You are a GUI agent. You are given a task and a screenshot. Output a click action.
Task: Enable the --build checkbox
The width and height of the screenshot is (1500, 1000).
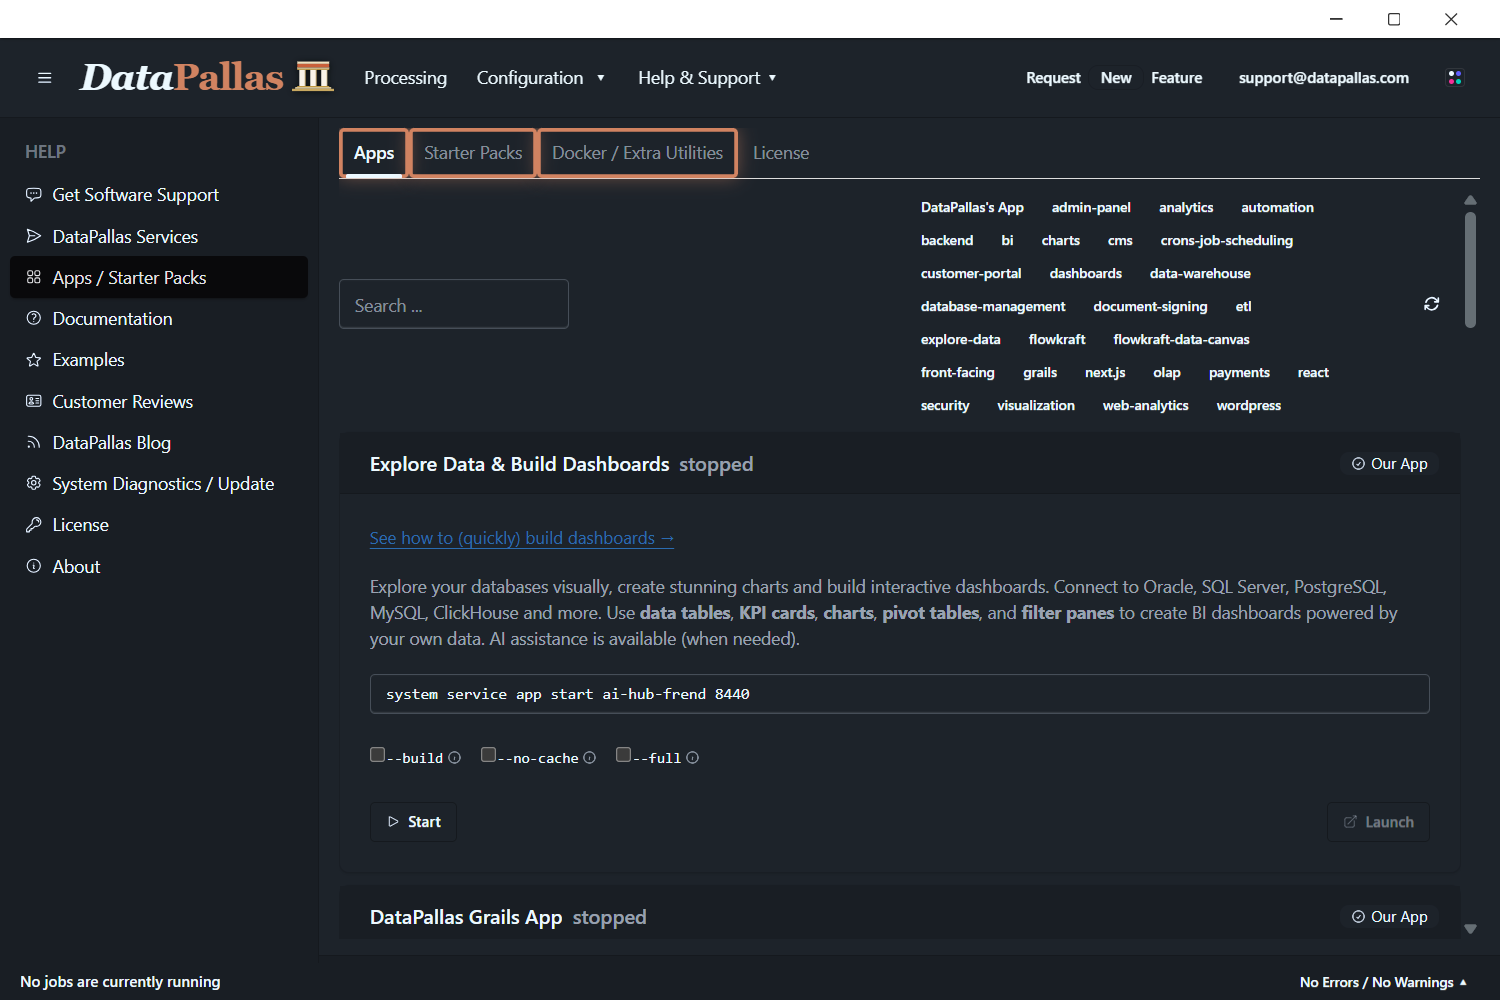[x=378, y=755]
